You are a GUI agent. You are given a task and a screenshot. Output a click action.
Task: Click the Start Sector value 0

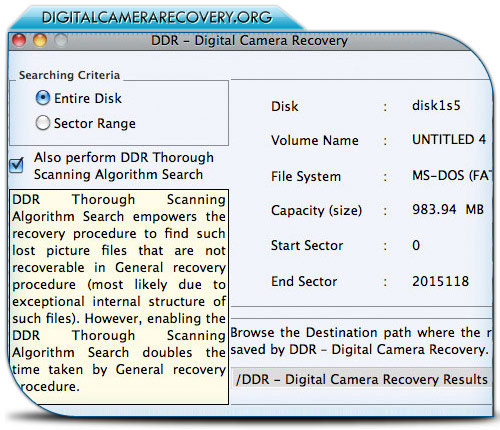pyautogui.click(x=416, y=245)
